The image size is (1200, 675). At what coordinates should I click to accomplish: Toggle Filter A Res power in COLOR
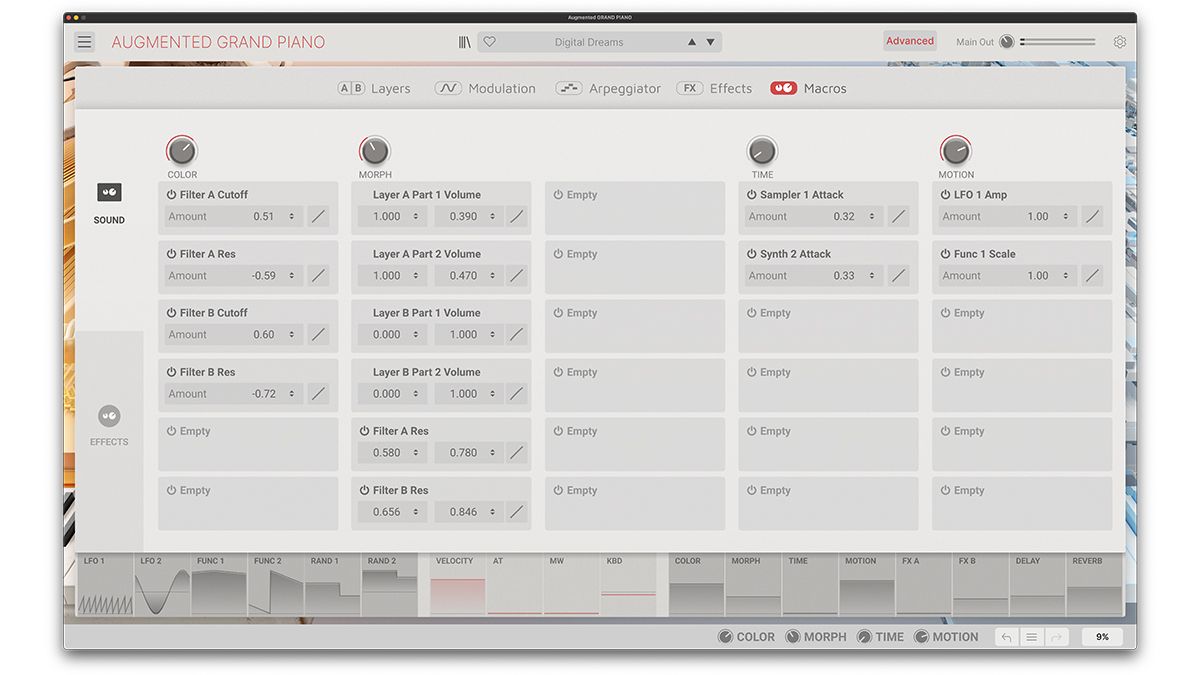pyautogui.click(x=172, y=254)
